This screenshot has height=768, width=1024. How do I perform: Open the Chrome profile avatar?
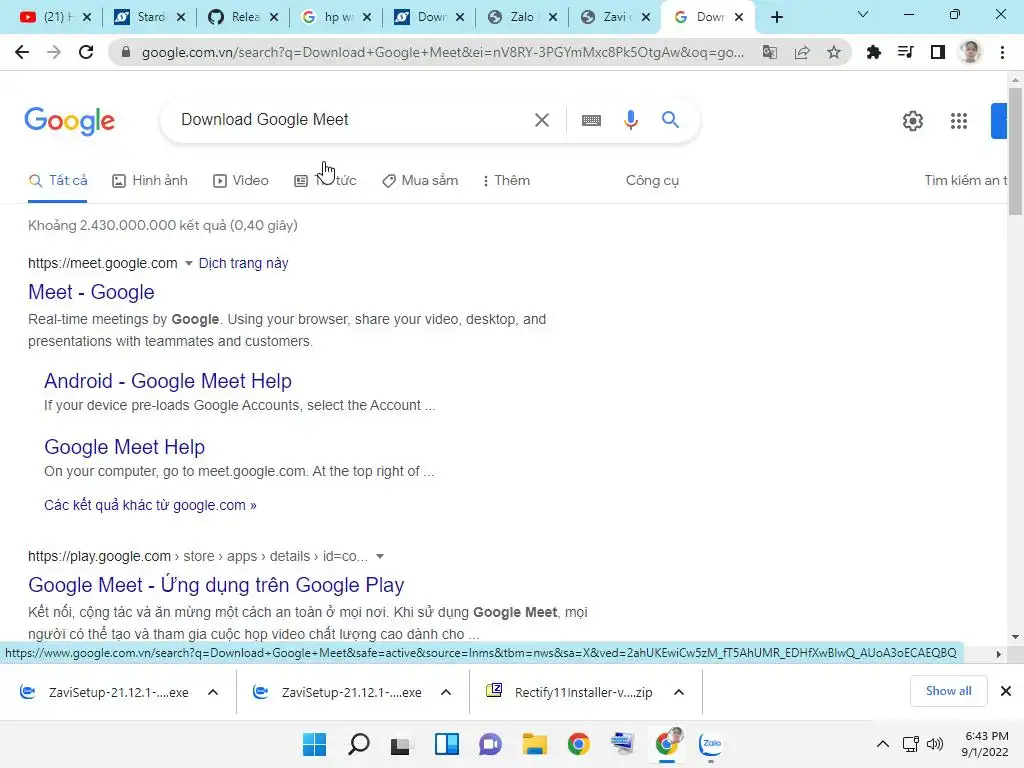[x=970, y=52]
